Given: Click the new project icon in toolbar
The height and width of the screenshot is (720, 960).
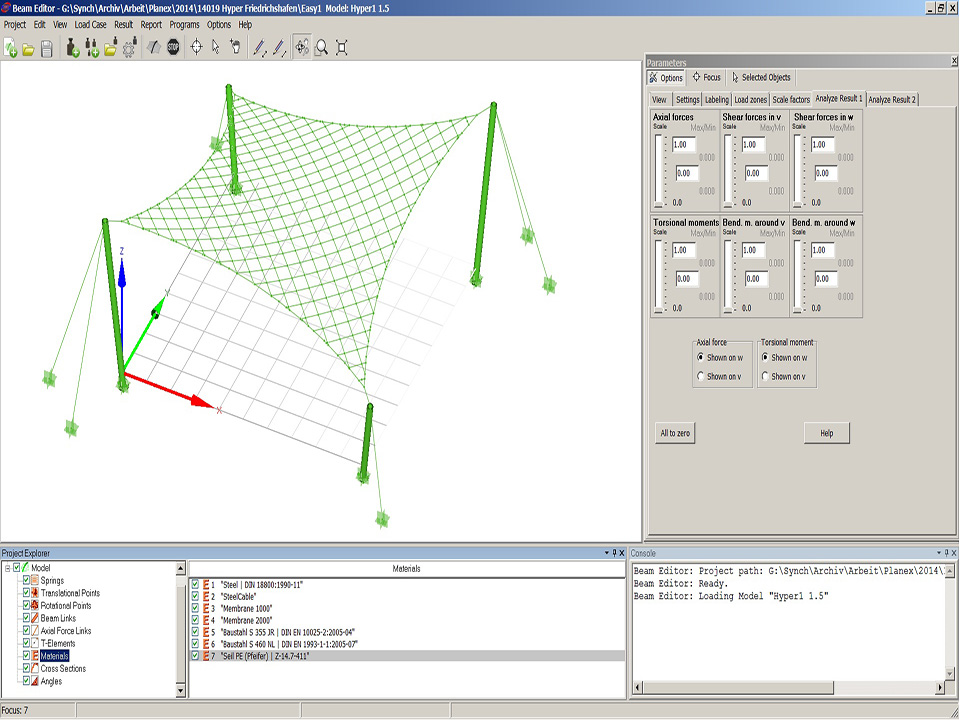Looking at the screenshot, I should [x=10, y=47].
